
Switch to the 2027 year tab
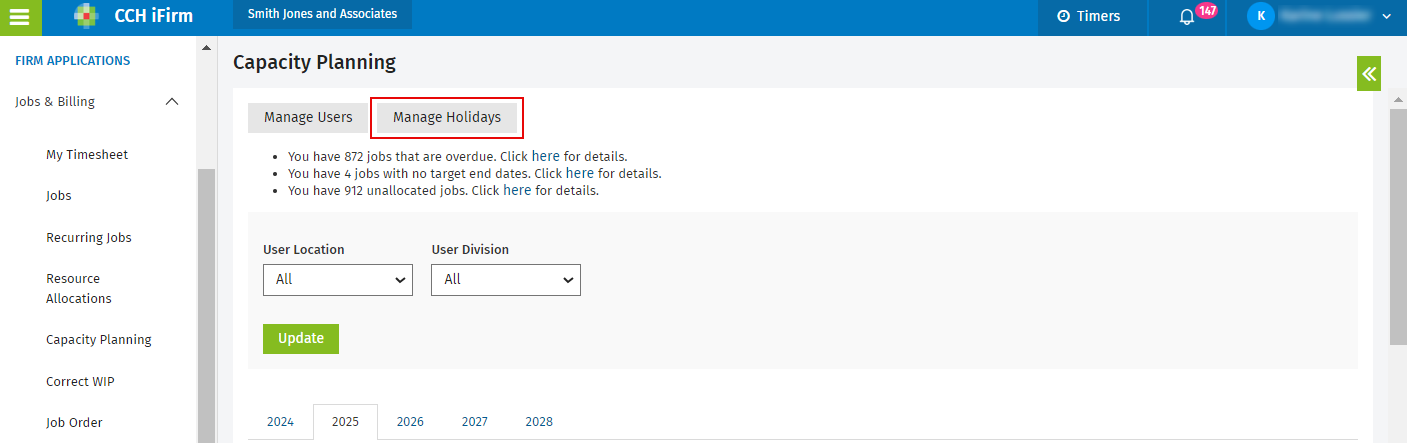coord(475,422)
